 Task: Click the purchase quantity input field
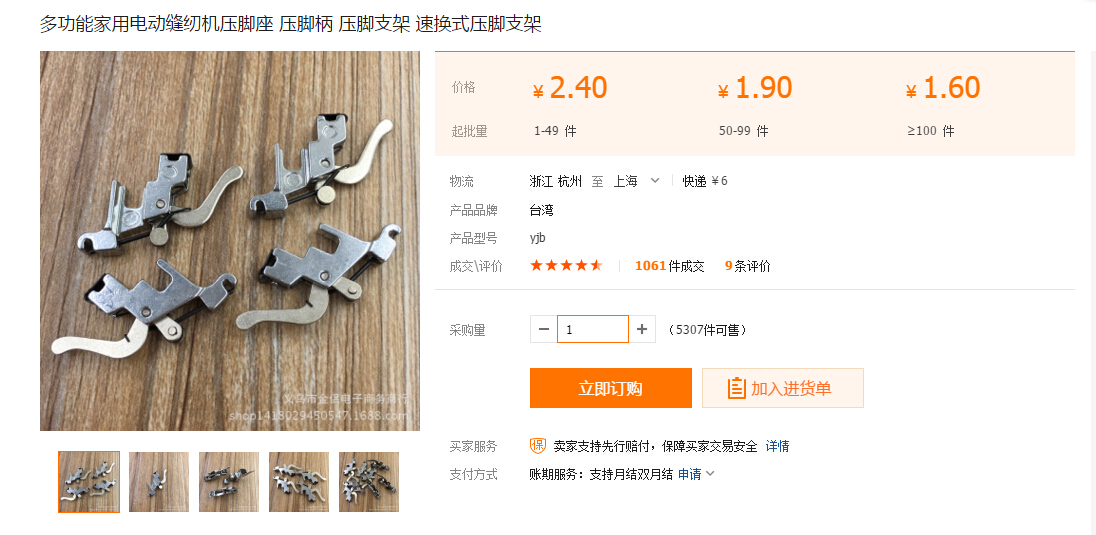point(593,329)
